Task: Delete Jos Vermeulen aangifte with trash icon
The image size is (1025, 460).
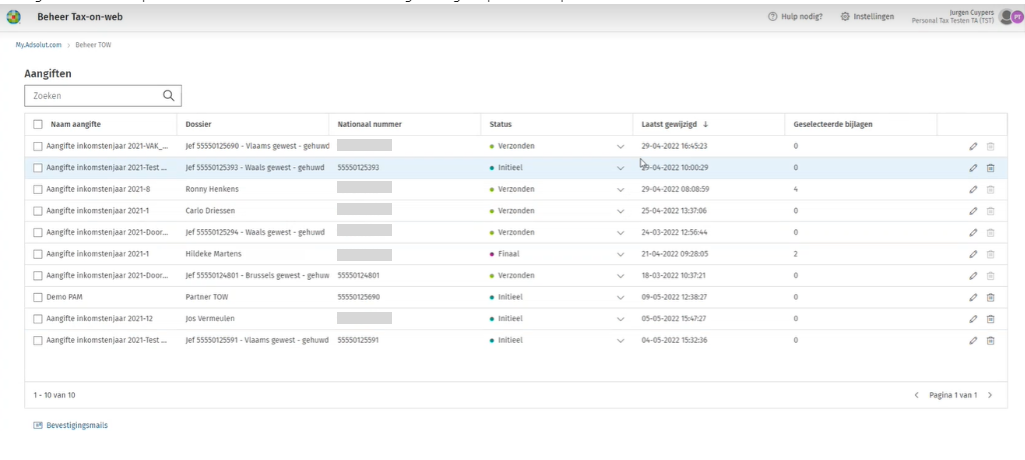Action: [x=990, y=319]
